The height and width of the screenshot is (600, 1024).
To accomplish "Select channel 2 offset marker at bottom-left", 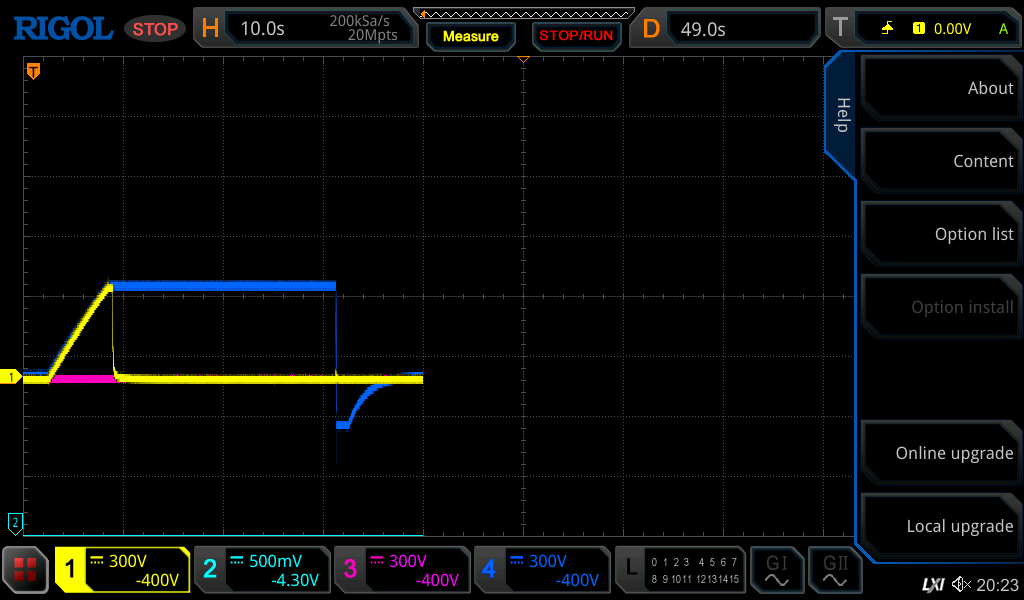I will point(14,522).
